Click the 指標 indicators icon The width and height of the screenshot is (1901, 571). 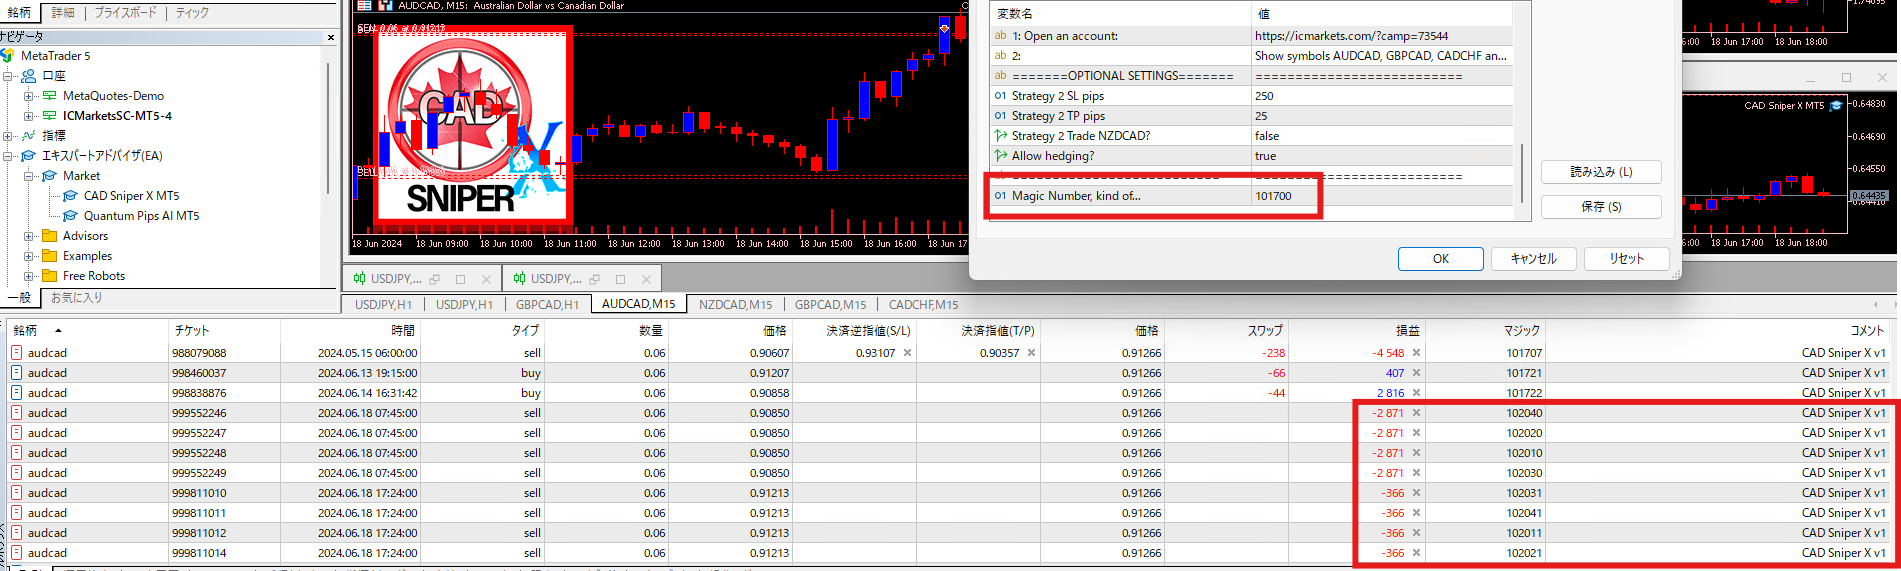[x=29, y=136]
